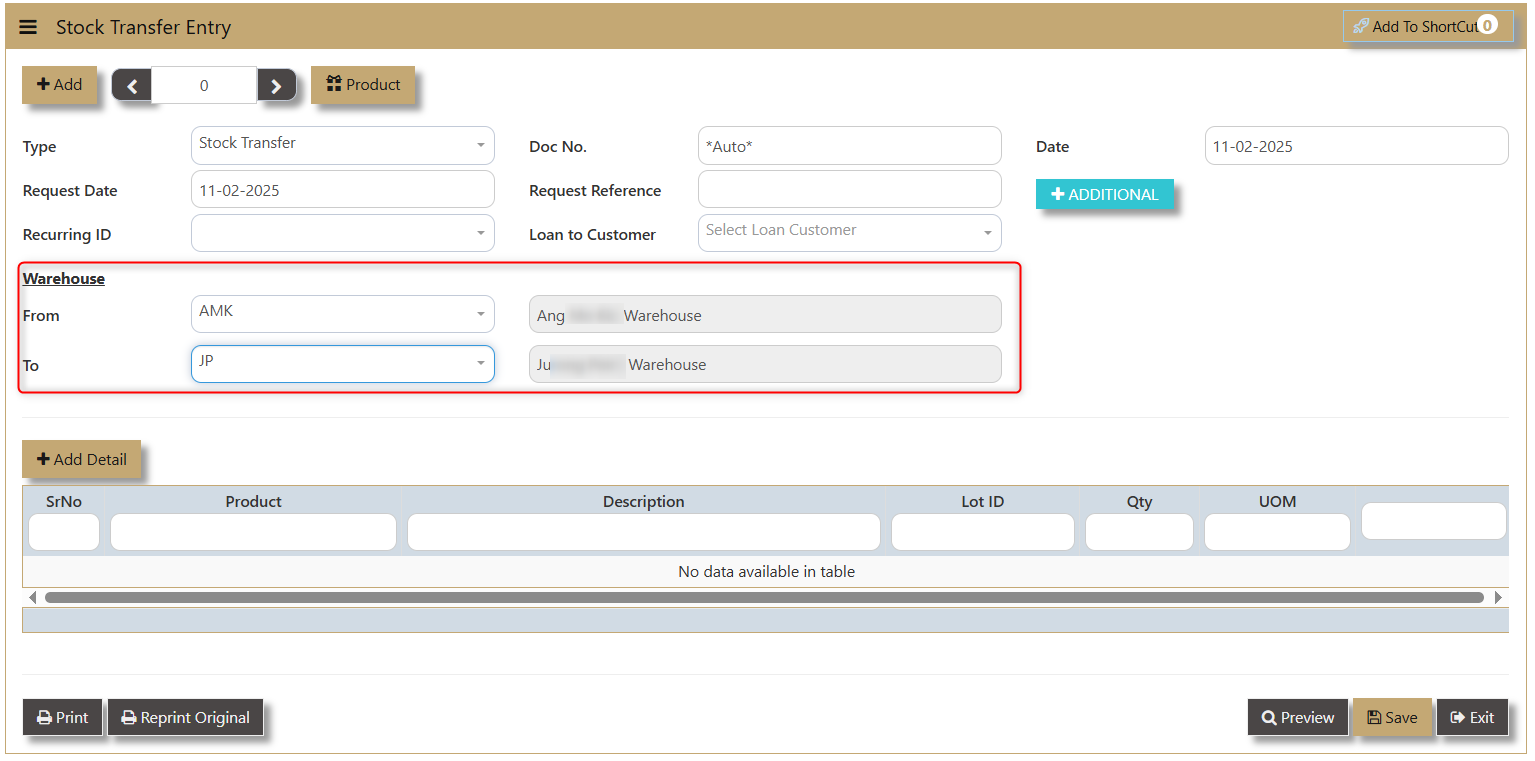
Task: Click the Add new record button
Action: (x=60, y=85)
